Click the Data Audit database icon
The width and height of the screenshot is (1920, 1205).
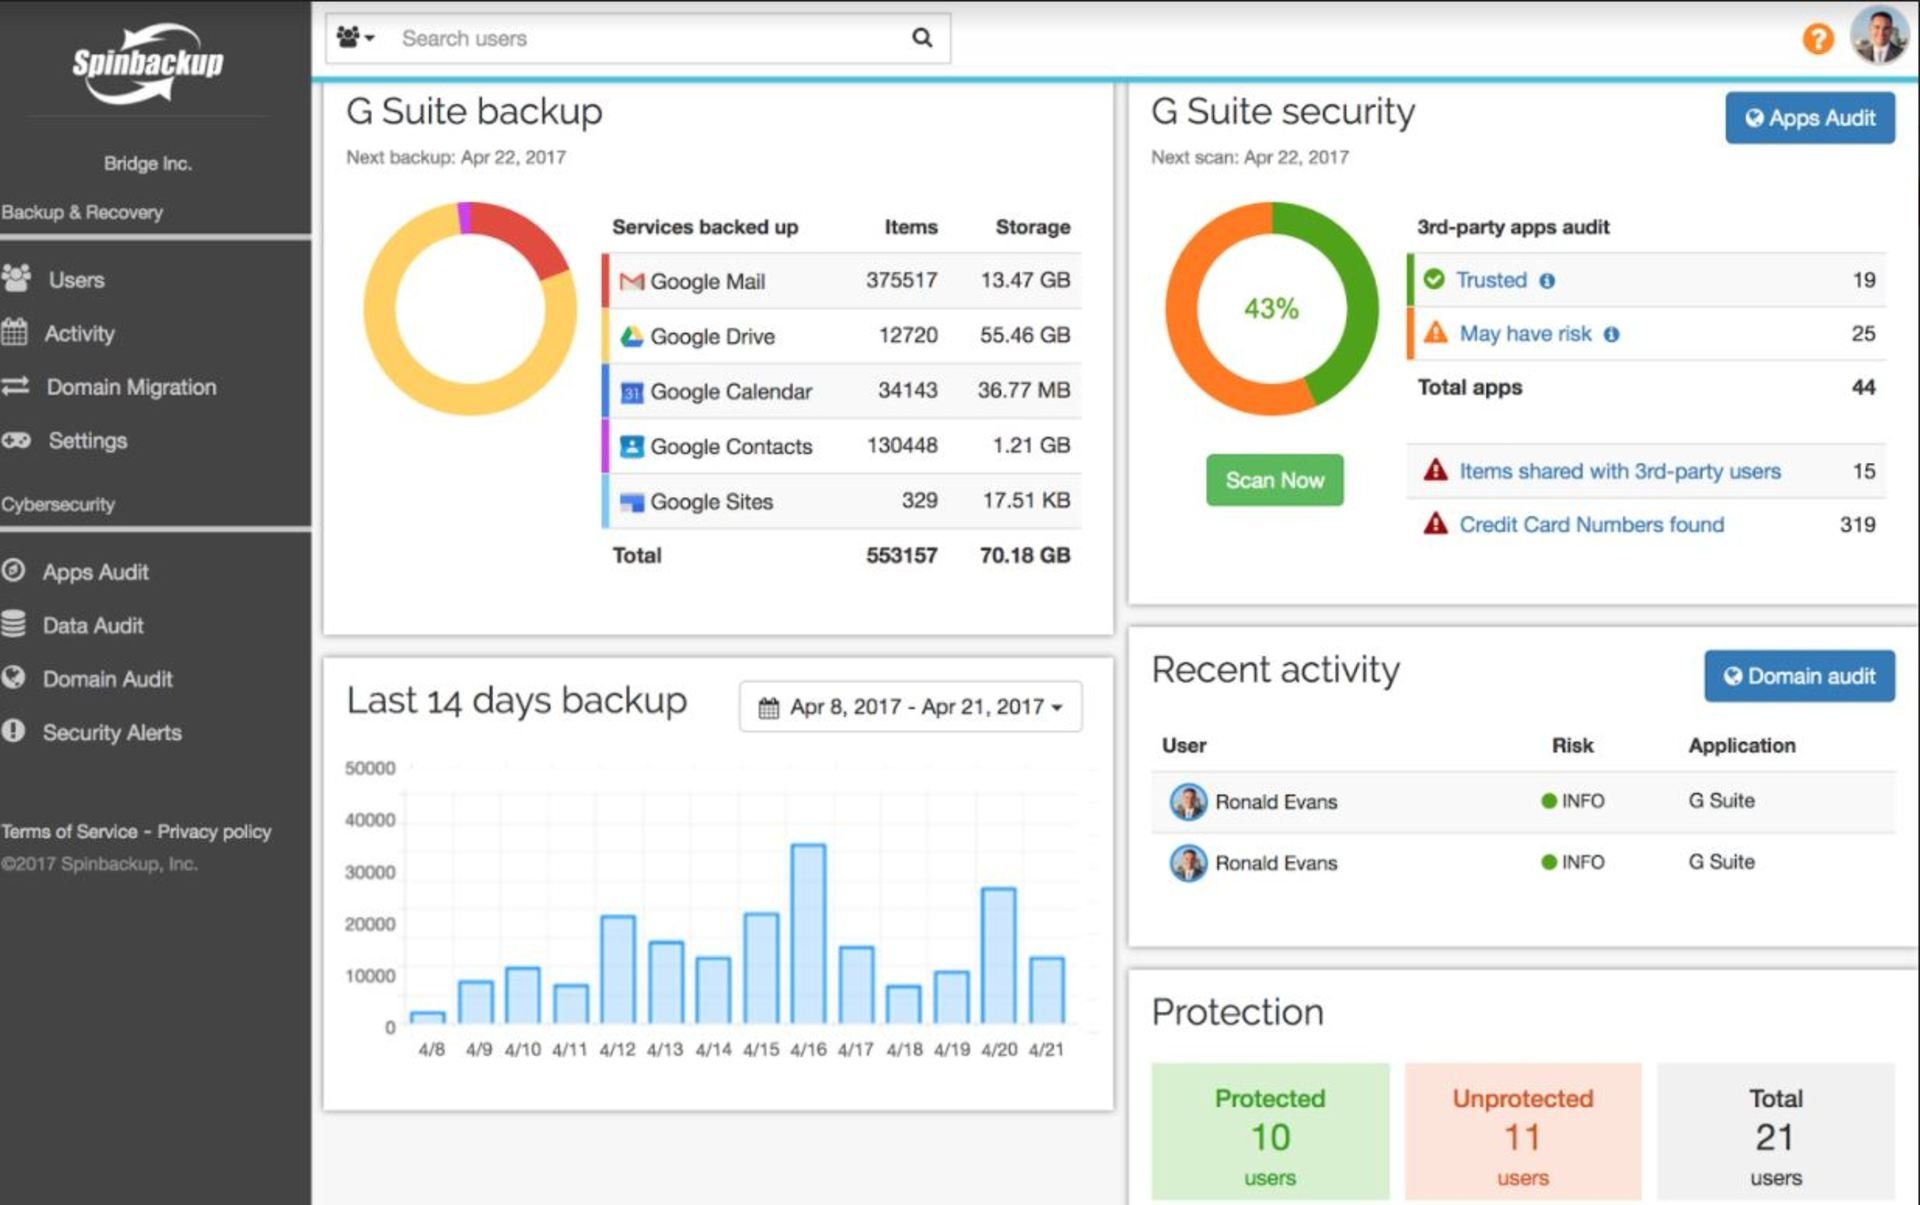(13, 625)
